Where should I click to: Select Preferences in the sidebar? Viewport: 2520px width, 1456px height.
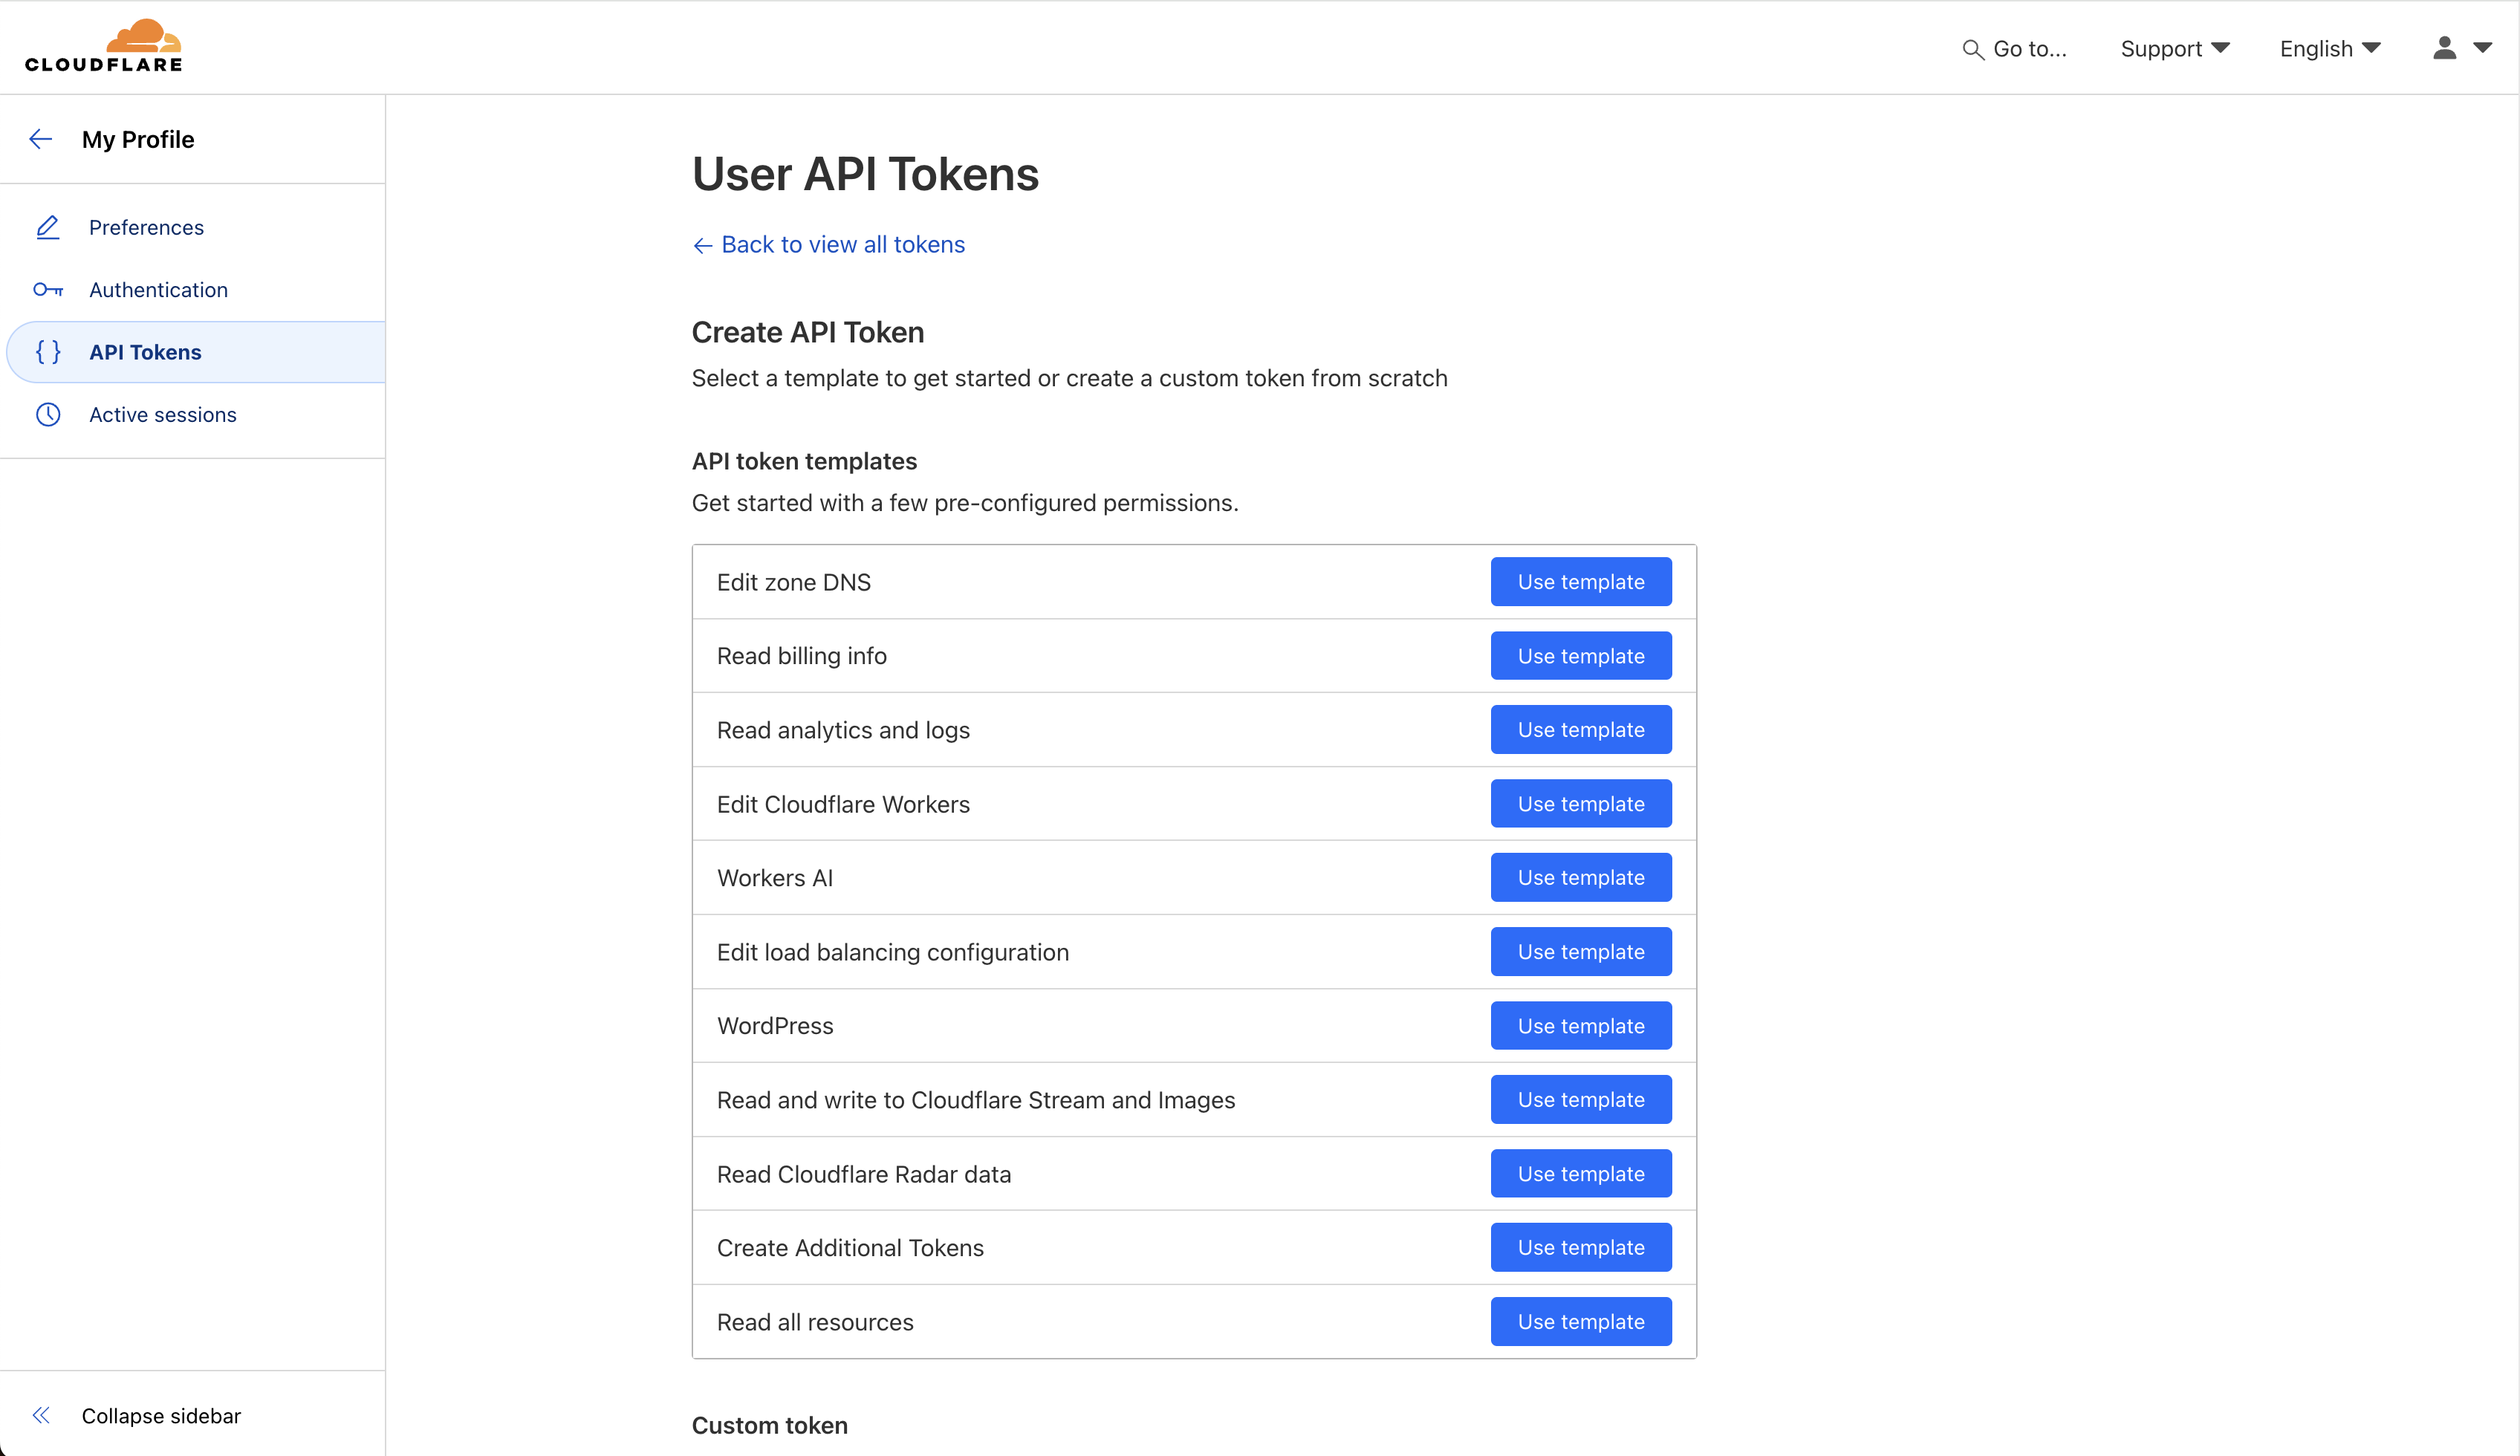point(146,227)
